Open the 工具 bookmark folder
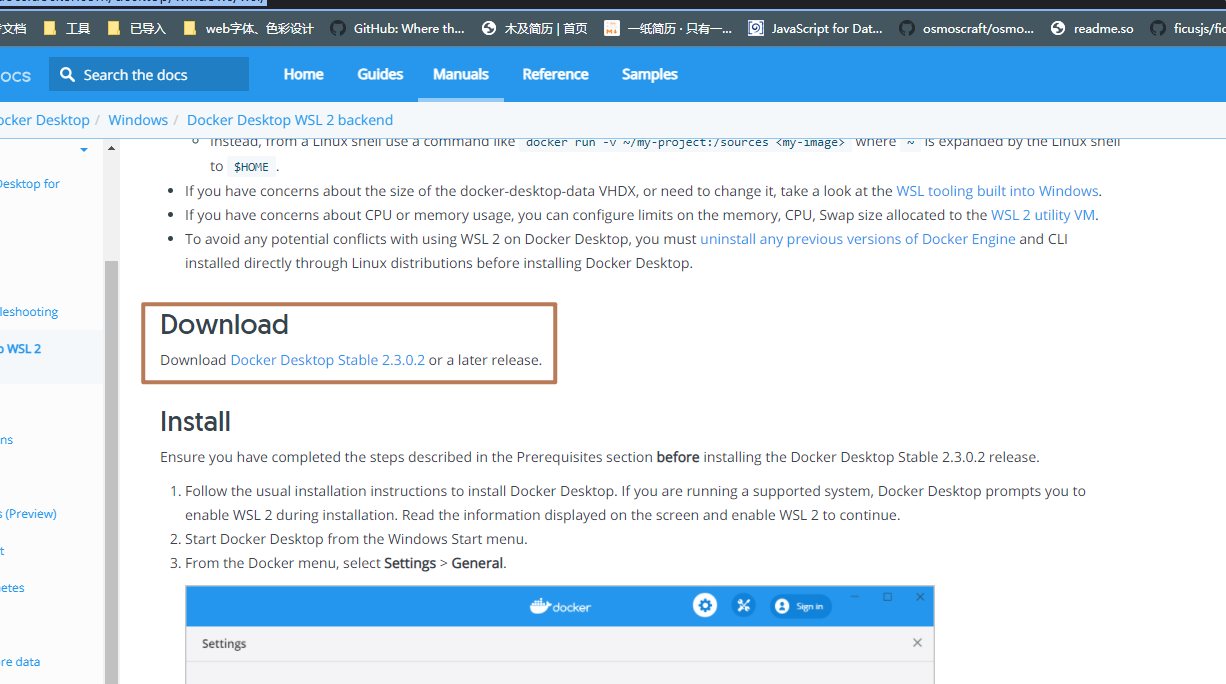 click(x=67, y=28)
